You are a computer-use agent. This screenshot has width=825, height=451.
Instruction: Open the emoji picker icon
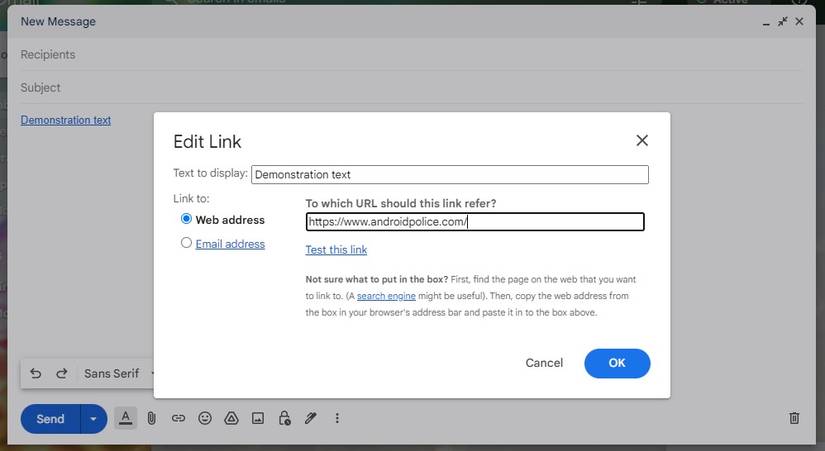click(205, 418)
